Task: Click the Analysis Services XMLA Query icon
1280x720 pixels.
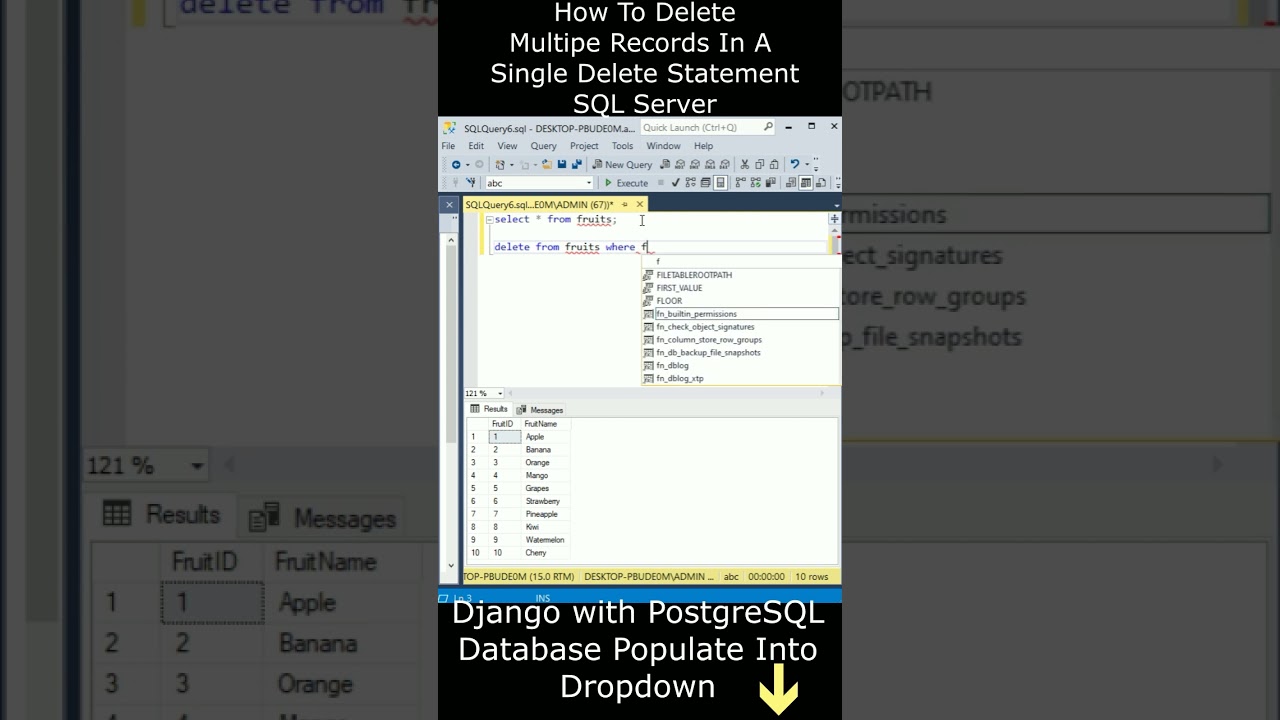Action: click(710, 165)
